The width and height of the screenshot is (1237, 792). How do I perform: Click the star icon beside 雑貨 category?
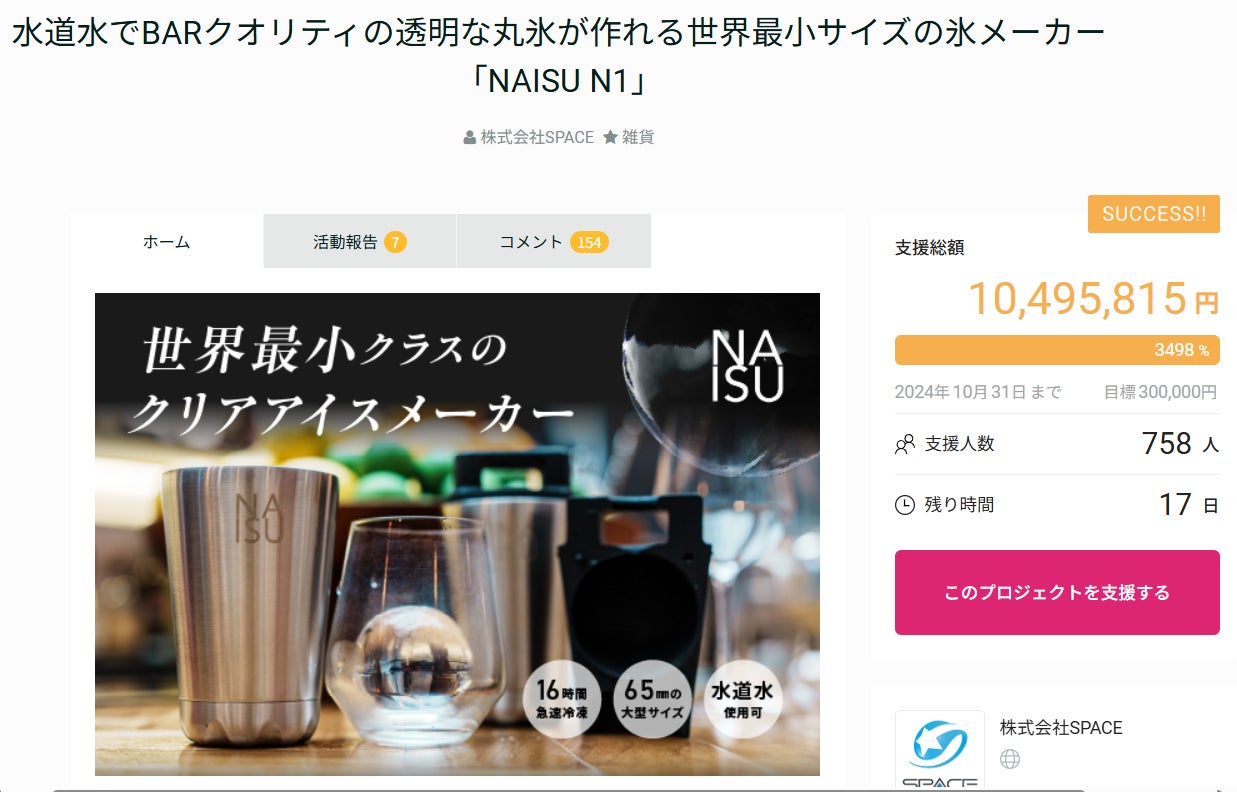tap(610, 138)
